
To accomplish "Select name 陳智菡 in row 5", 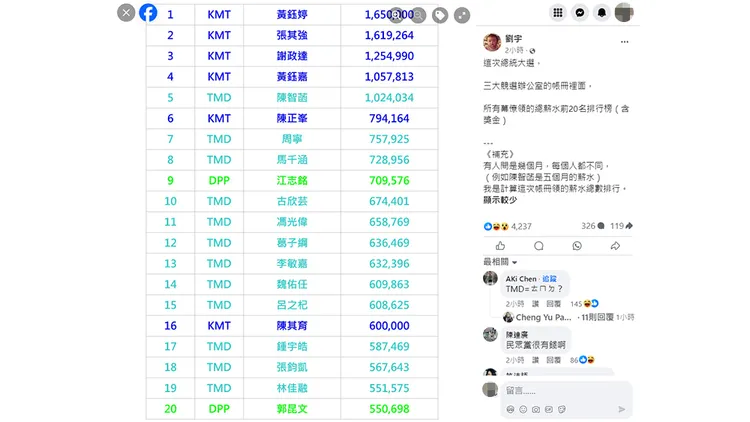I will [292, 98].
